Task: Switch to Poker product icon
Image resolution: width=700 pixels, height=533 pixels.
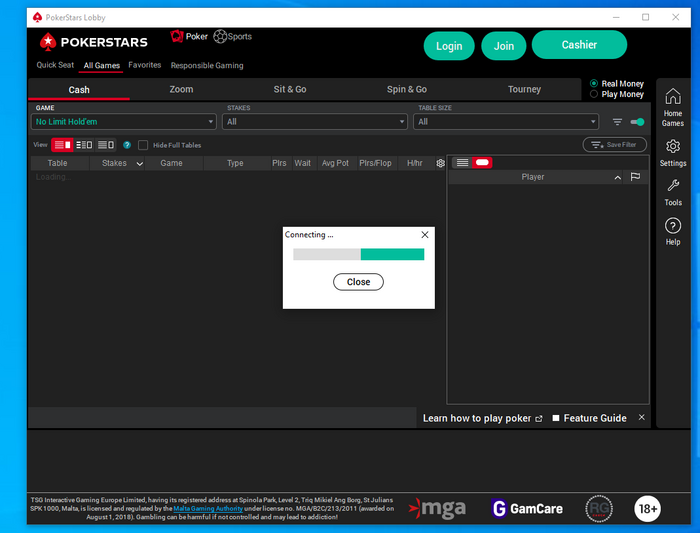Action: (x=189, y=36)
